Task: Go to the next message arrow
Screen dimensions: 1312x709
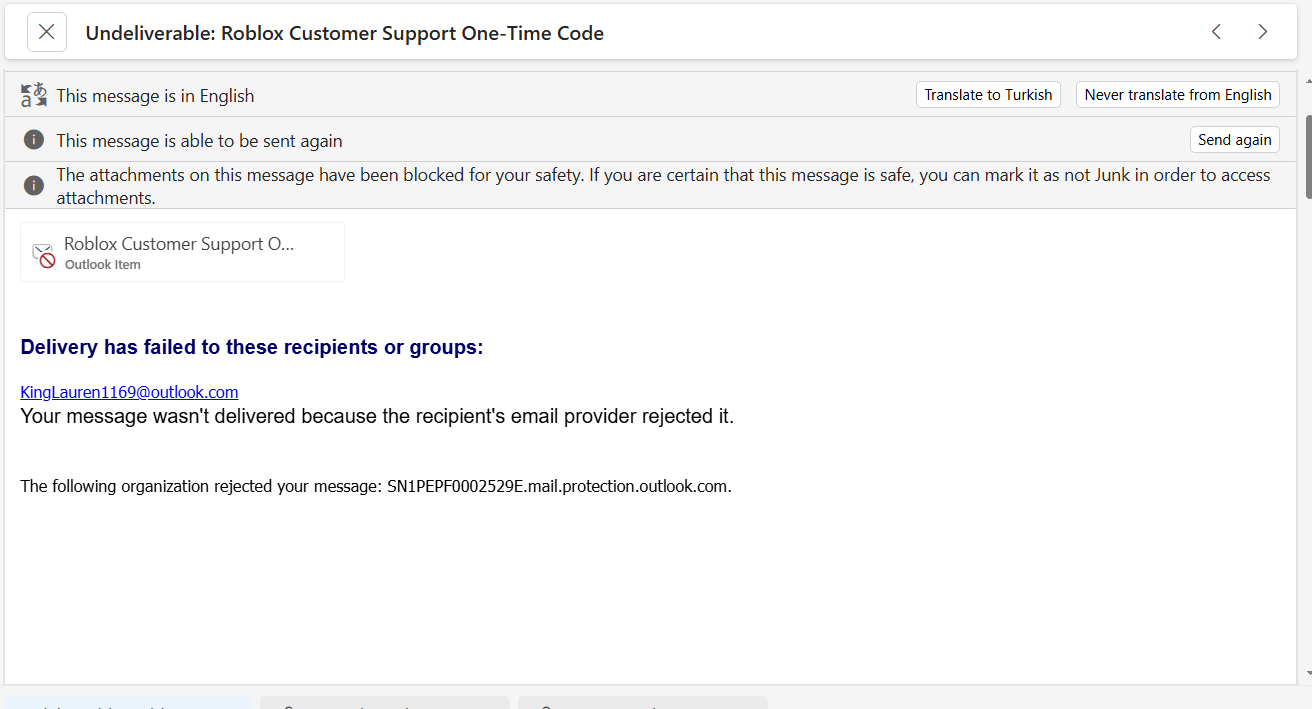Action: (1262, 32)
